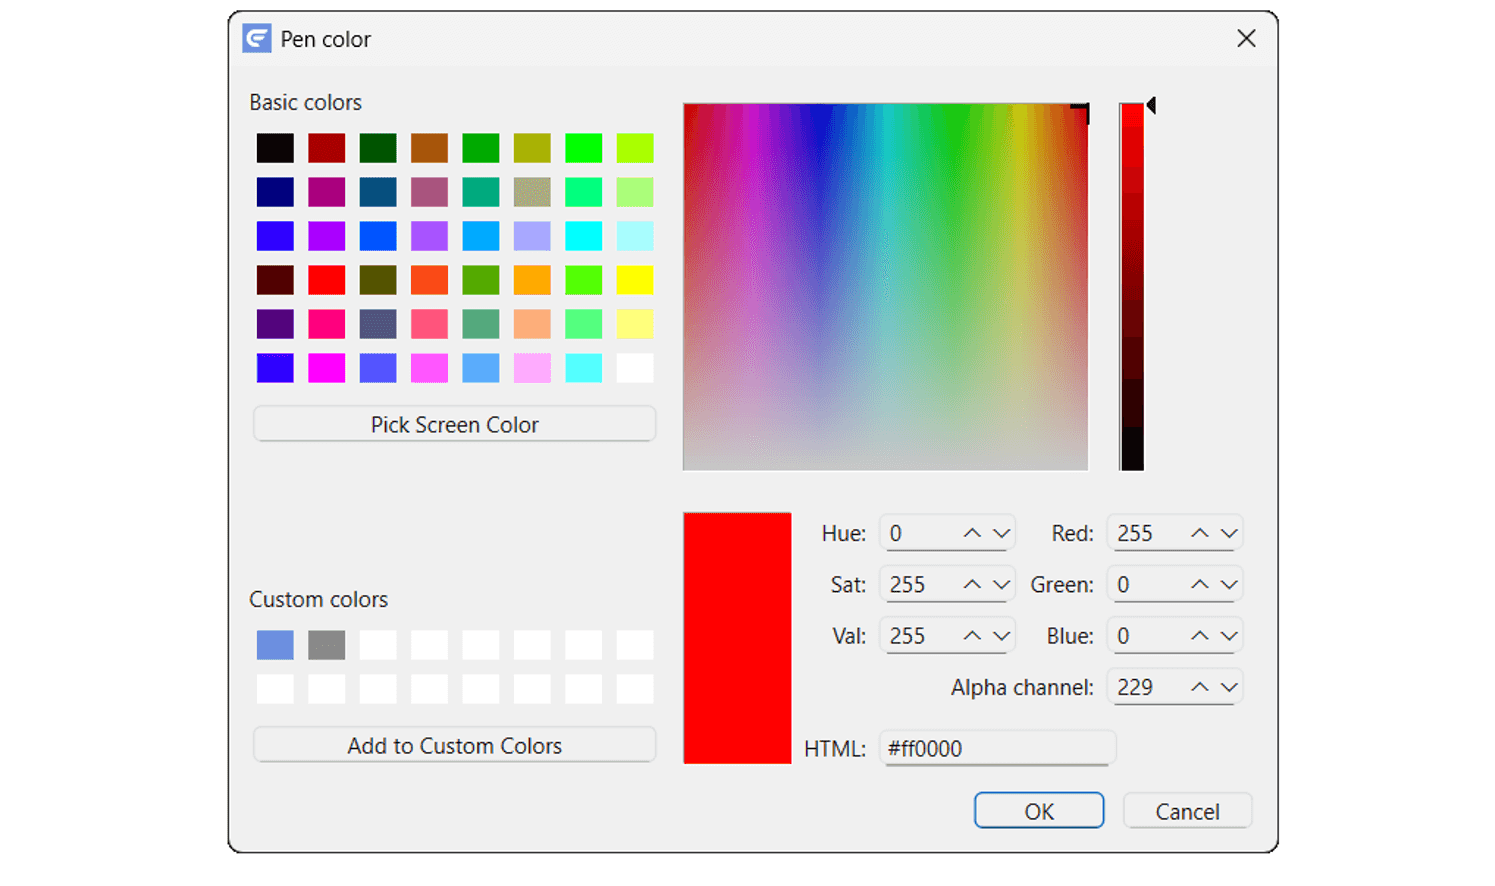Decrease the Sat value with down arrow
The image size is (1495, 886).
coord(1001,584)
